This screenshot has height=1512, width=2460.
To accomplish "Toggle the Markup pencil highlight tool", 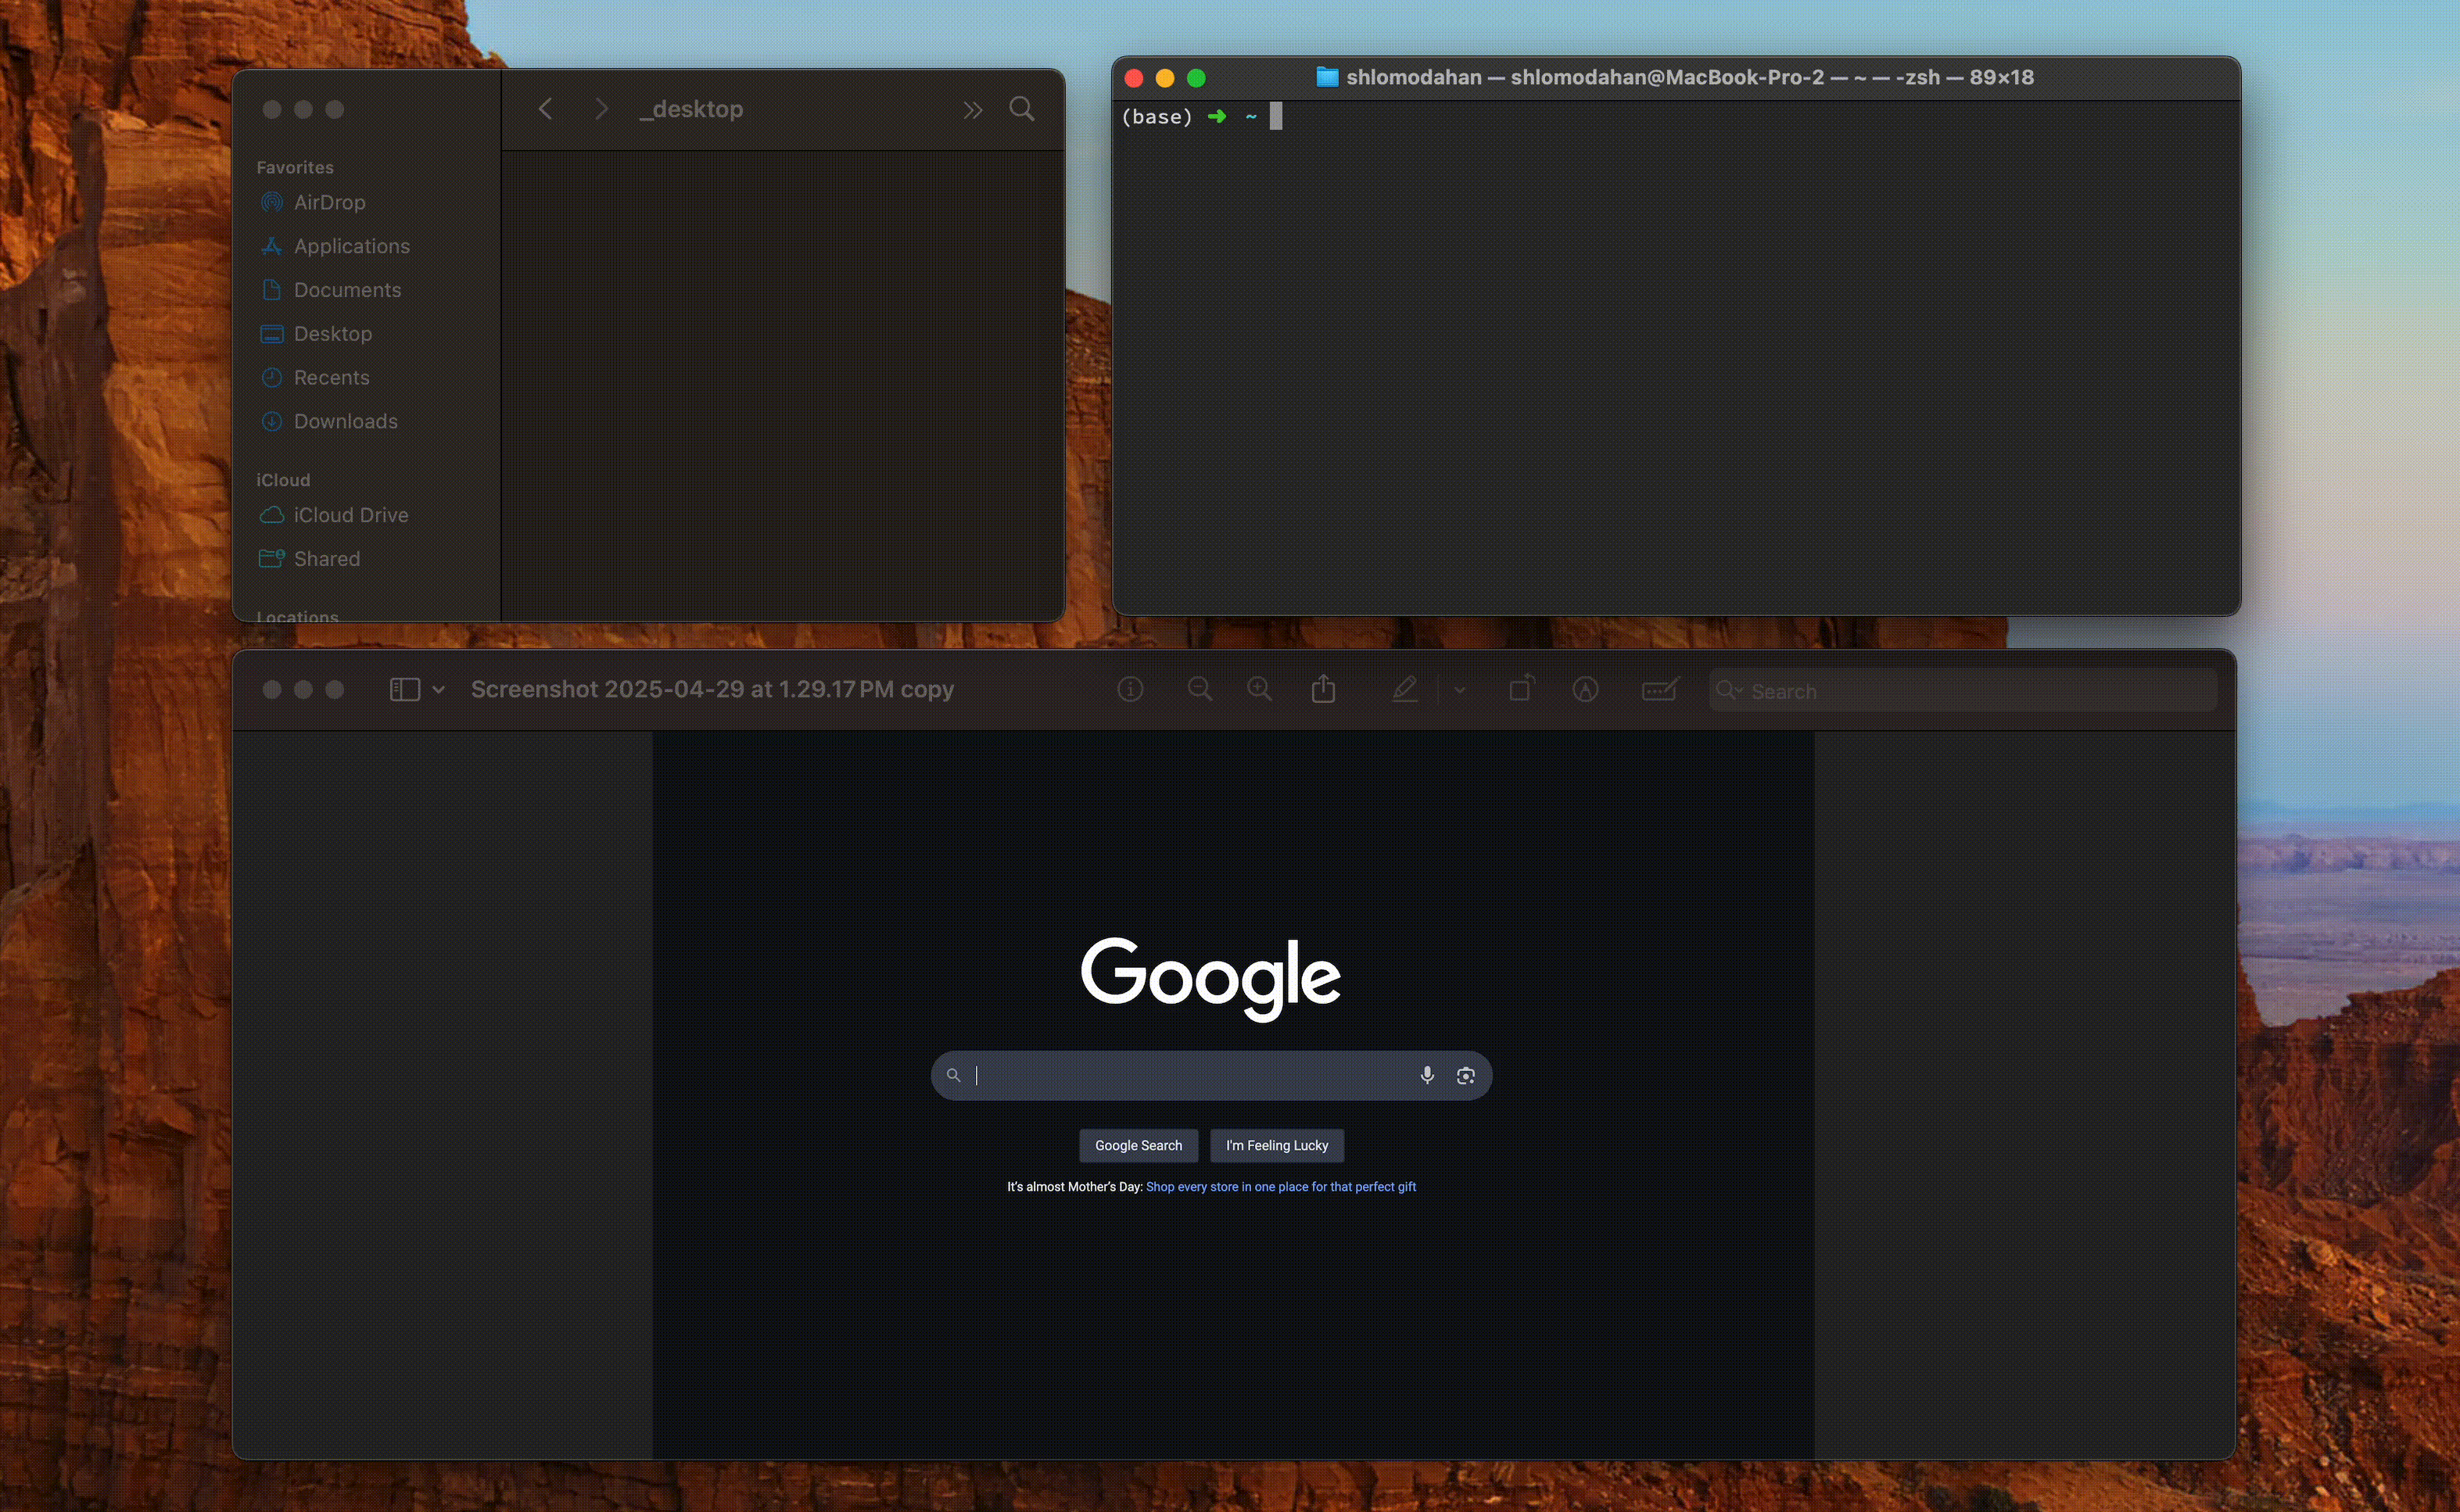I will click(x=1404, y=690).
